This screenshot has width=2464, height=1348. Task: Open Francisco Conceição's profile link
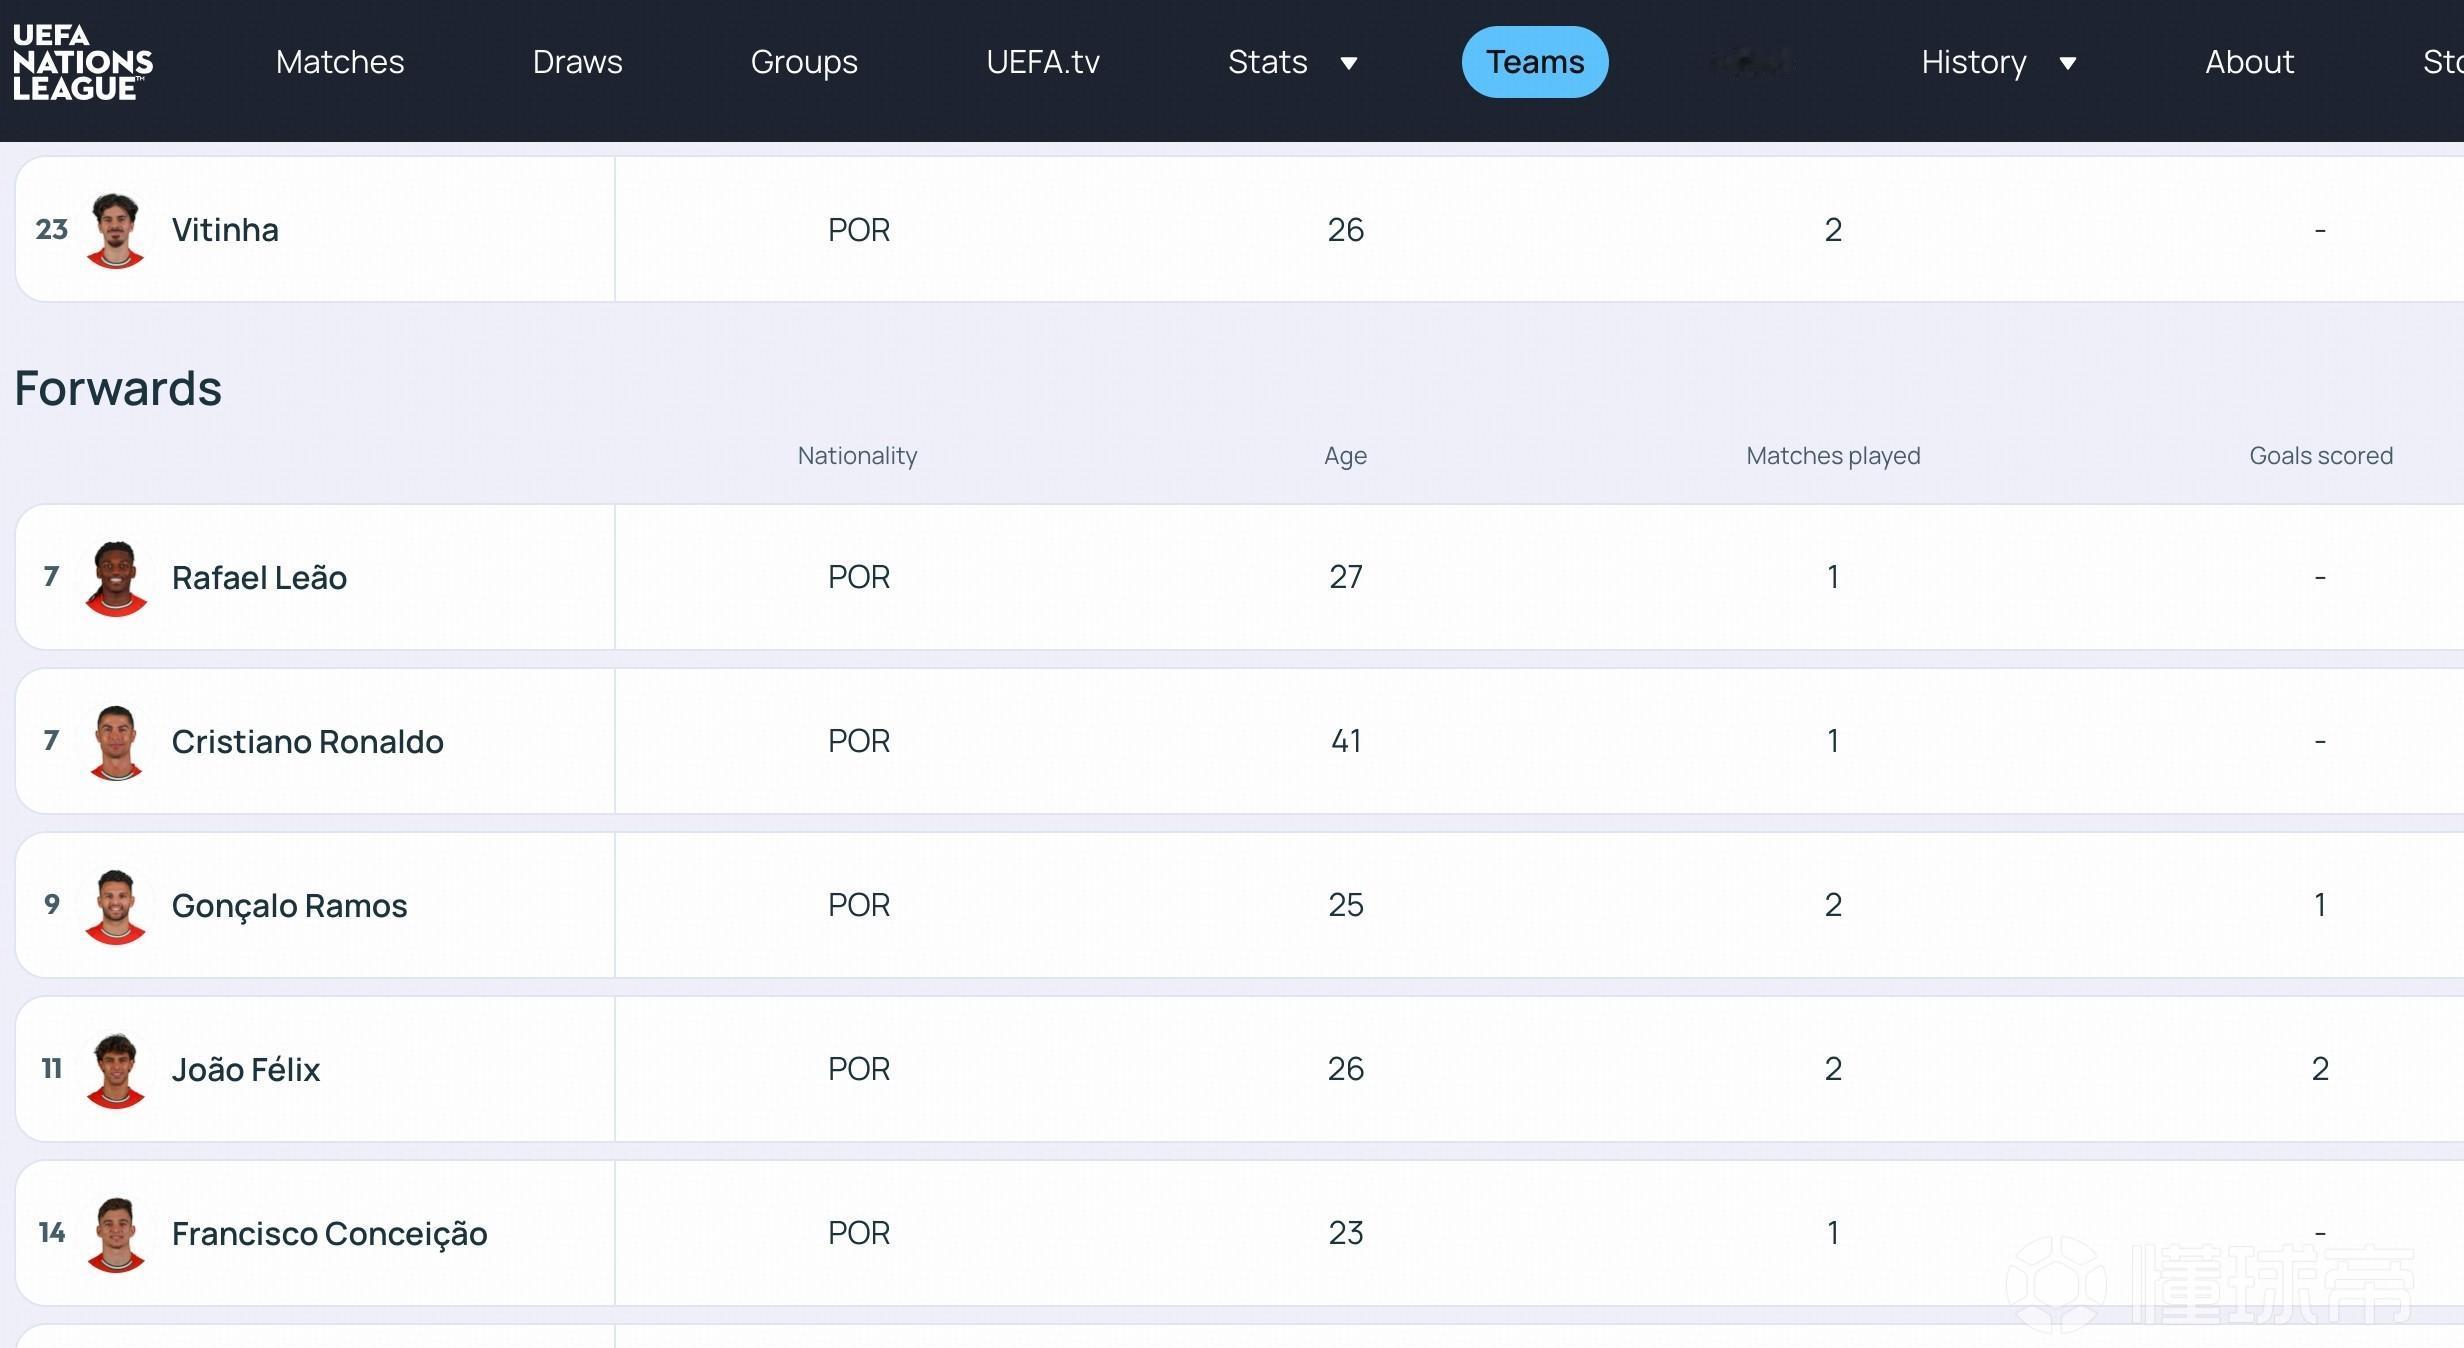coord(329,1234)
